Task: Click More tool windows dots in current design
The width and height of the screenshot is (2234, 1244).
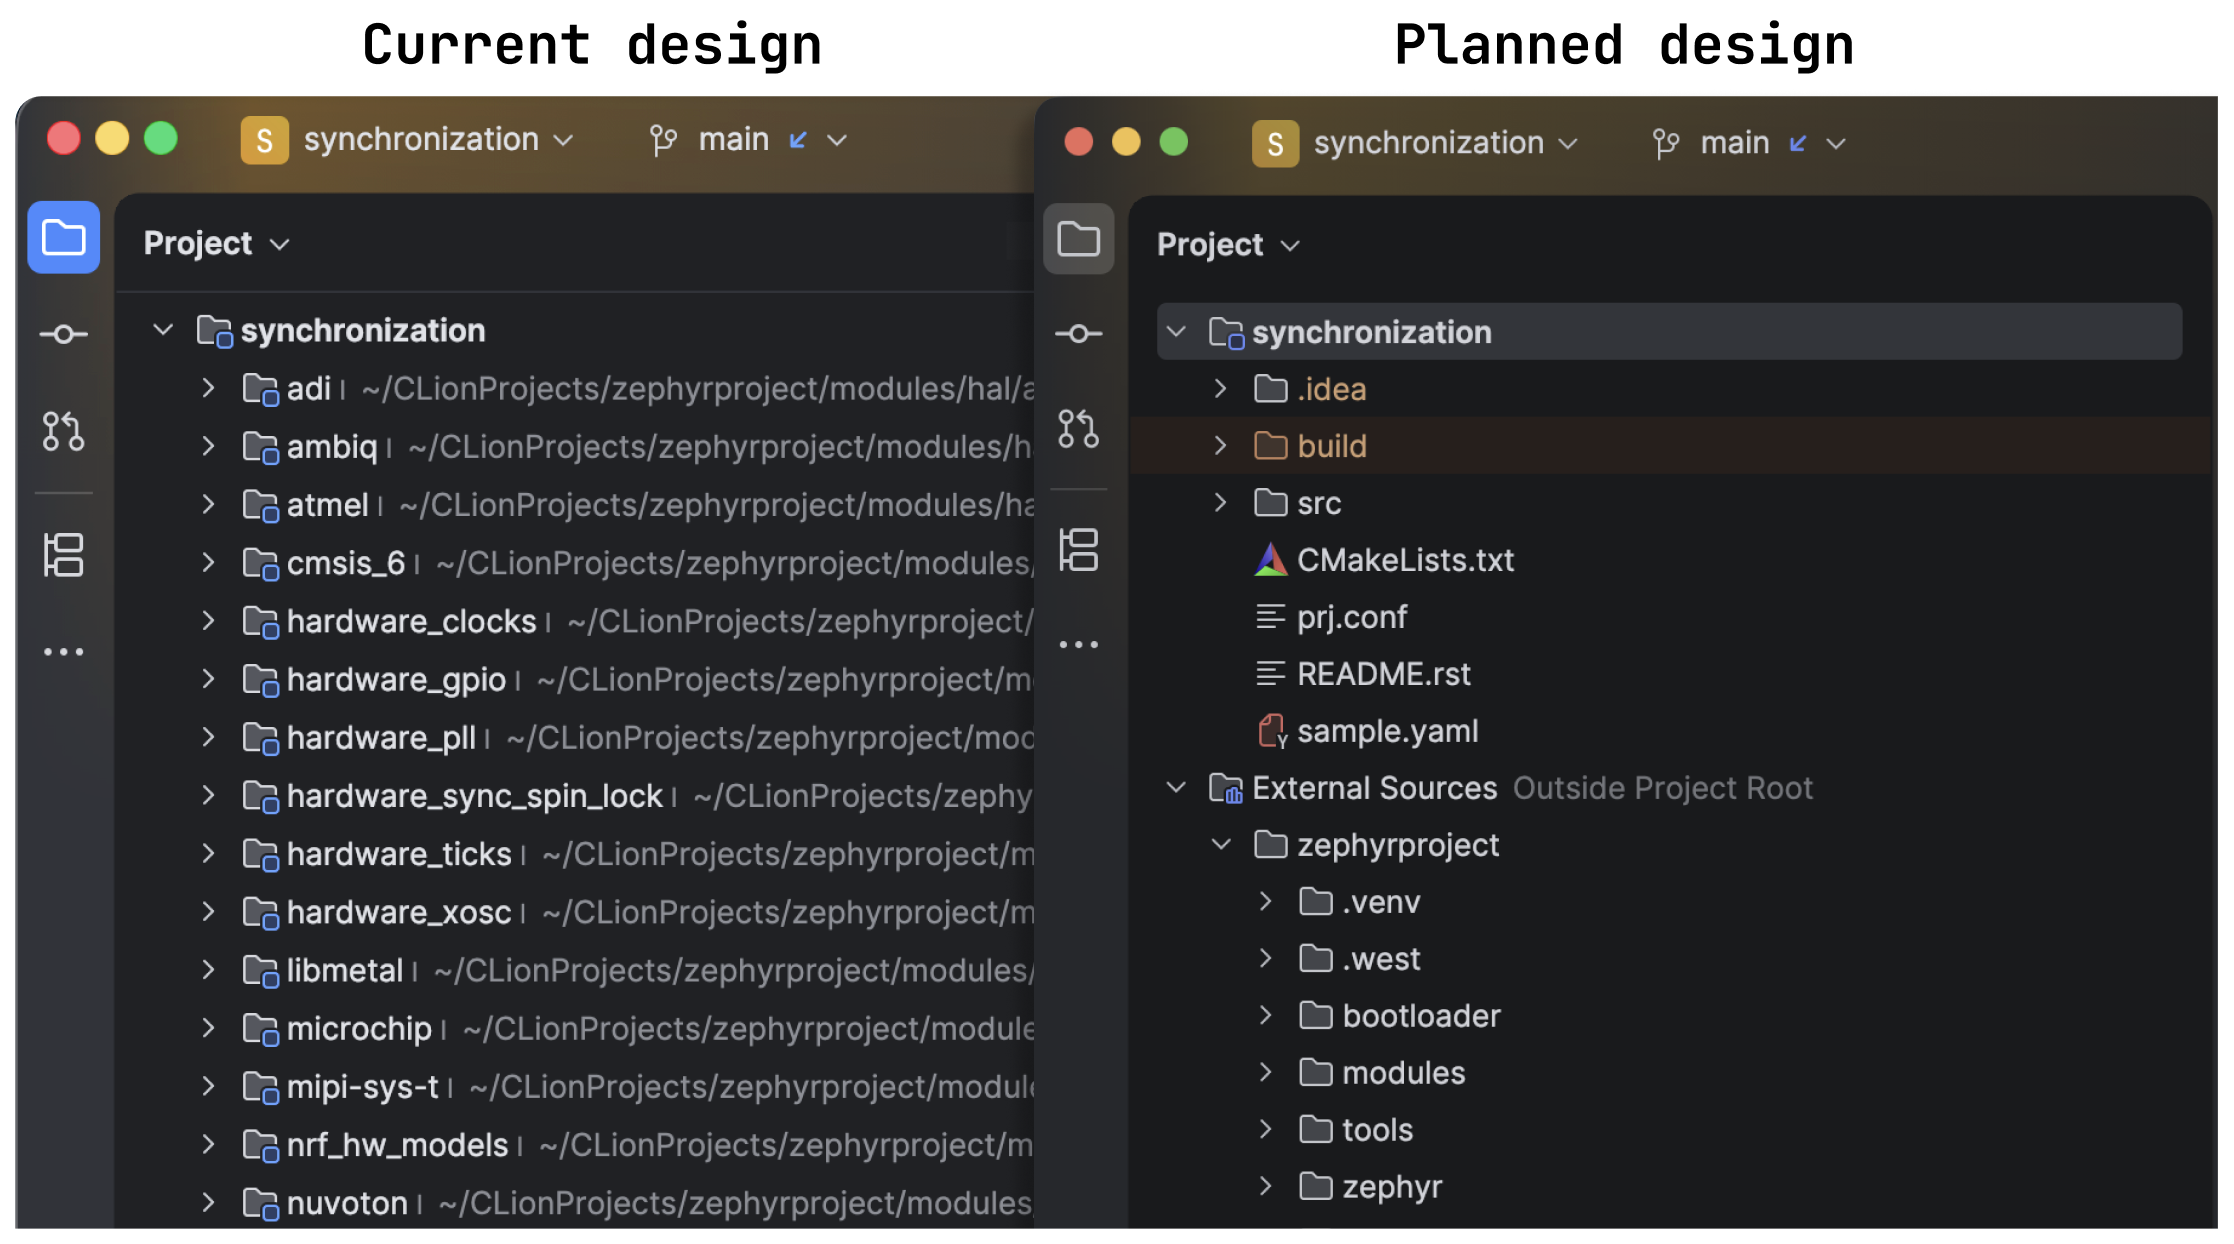Action: (x=63, y=652)
